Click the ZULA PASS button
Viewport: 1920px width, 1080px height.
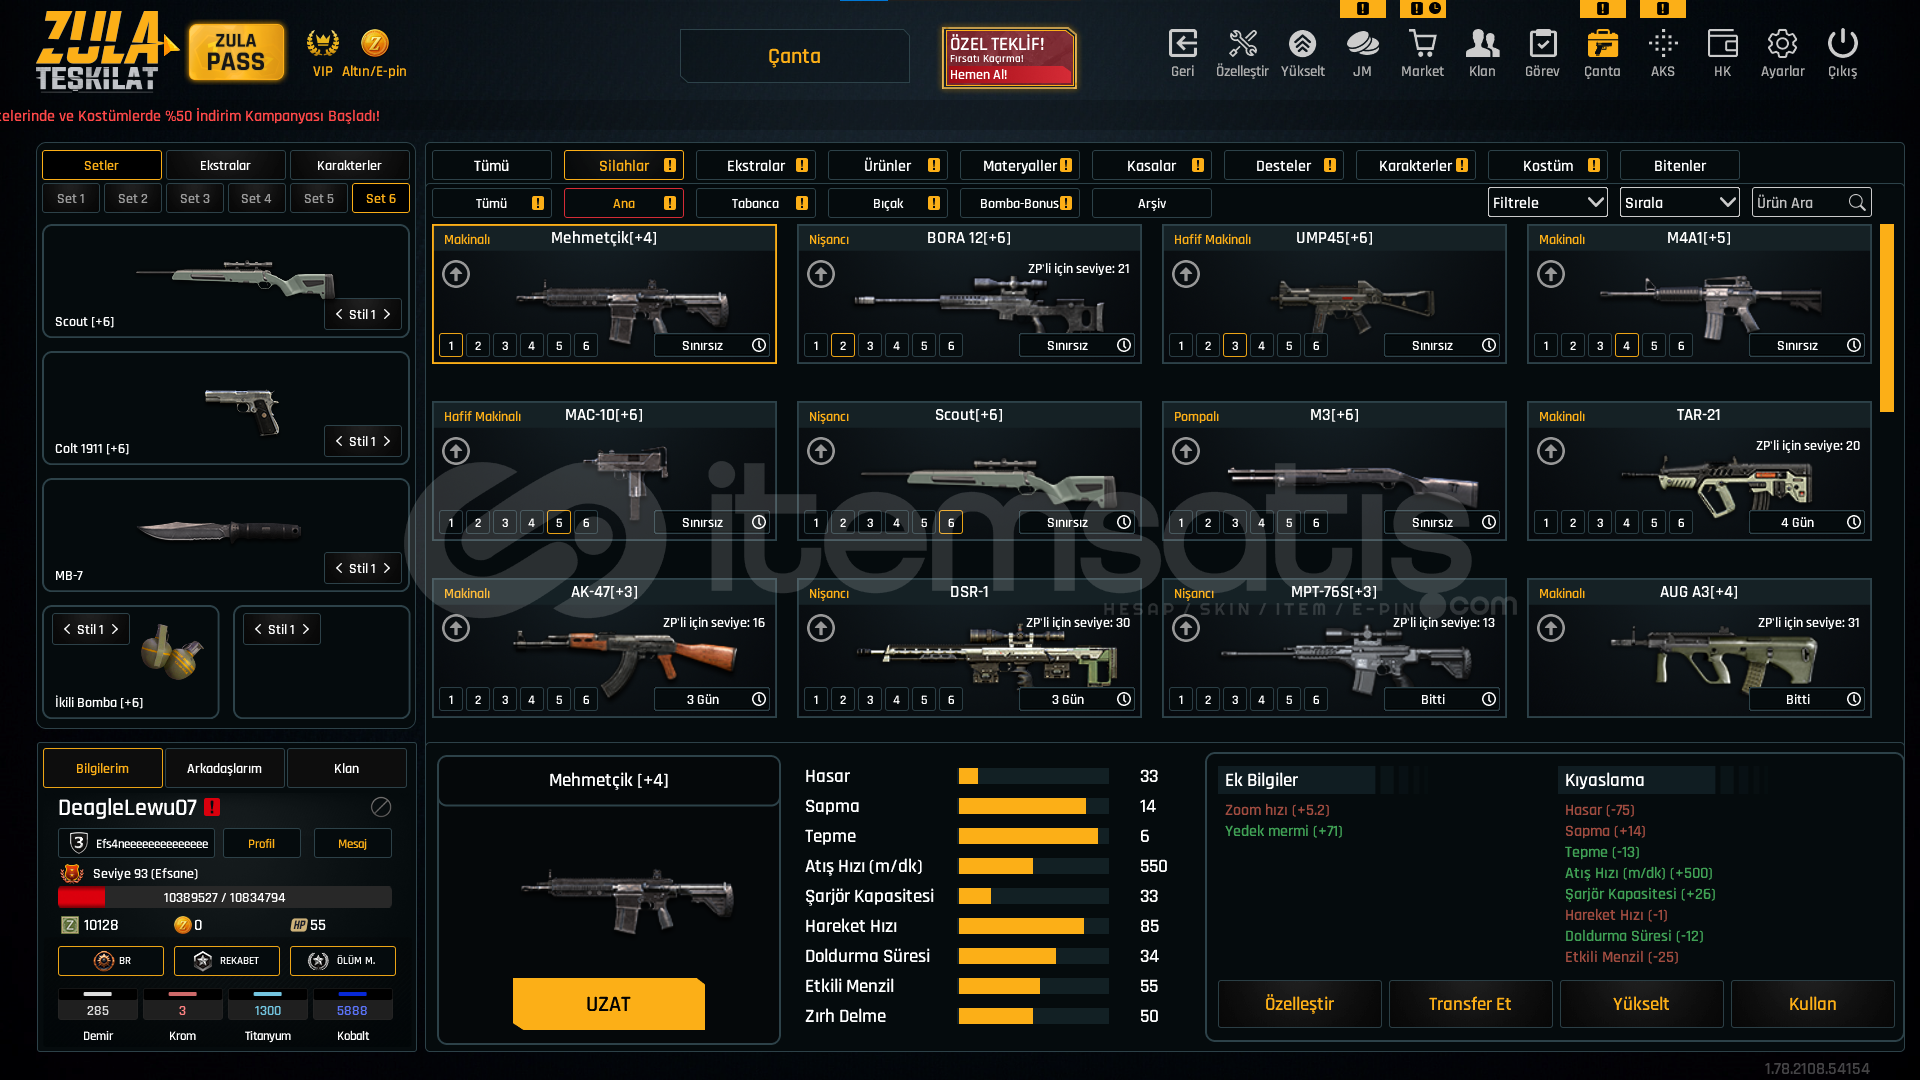236,53
